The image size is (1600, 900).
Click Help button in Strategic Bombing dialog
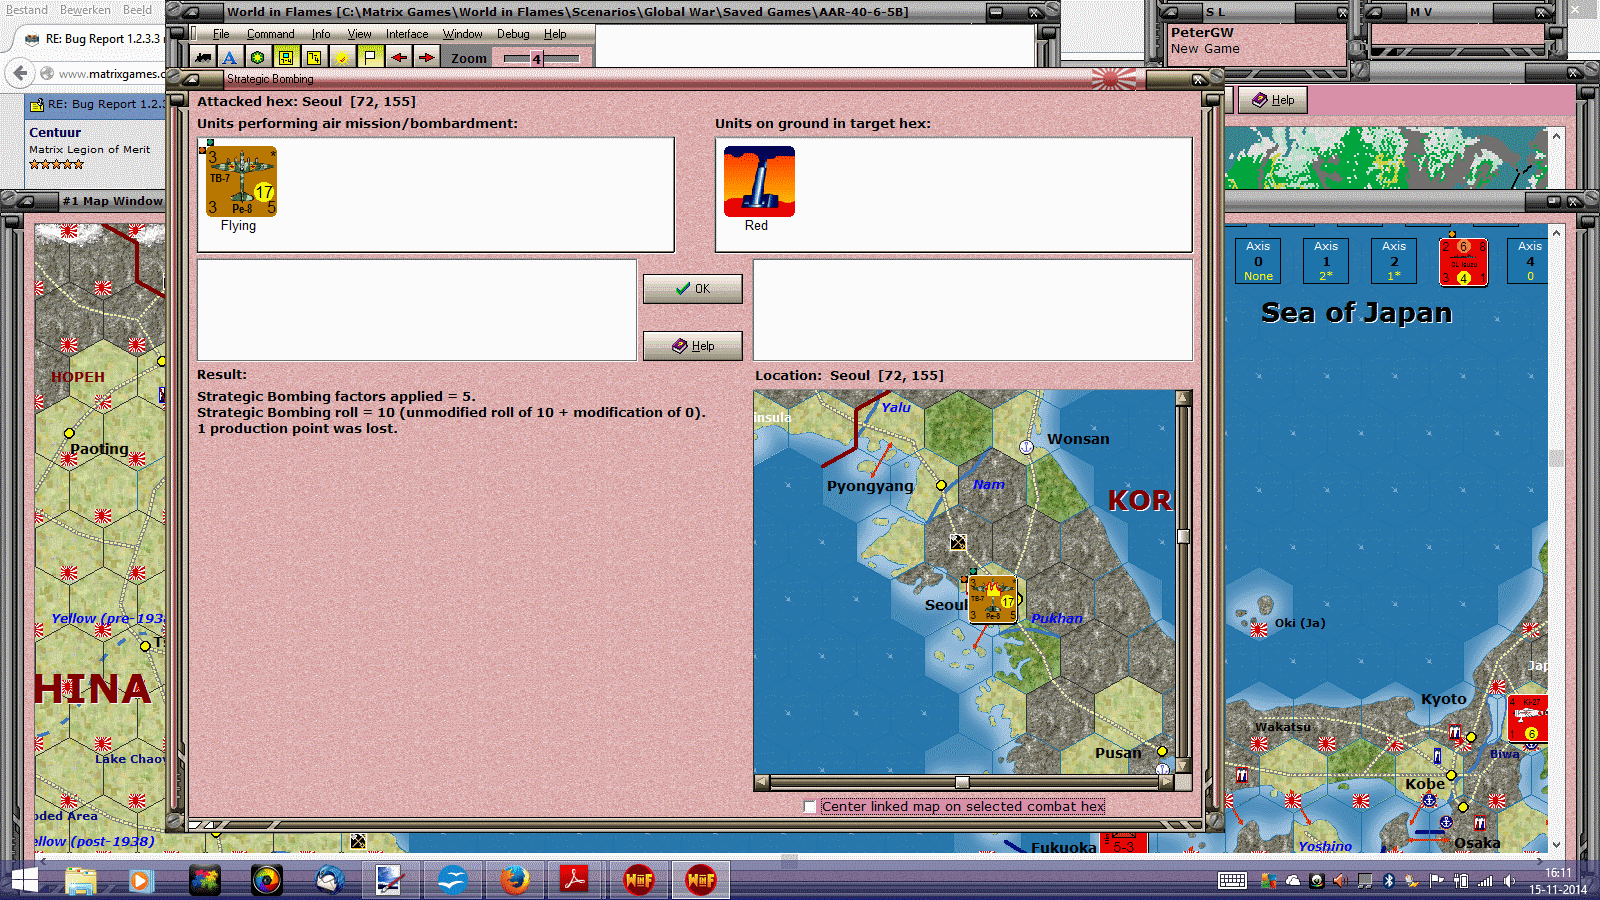(x=692, y=346)
